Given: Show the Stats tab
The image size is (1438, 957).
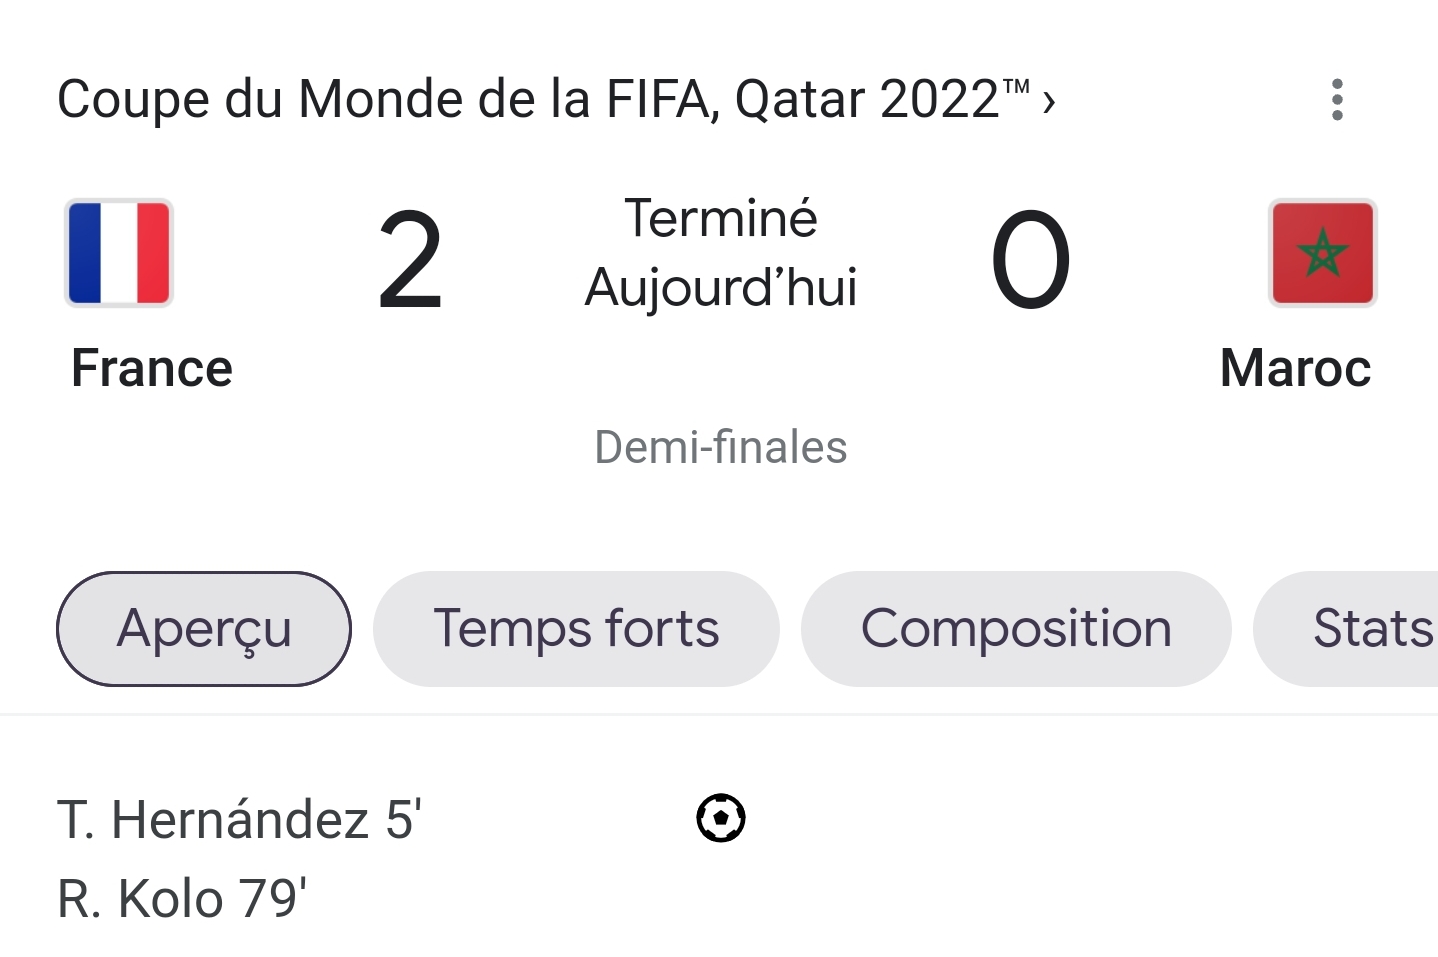Looking at the screenshot, I should [1346, 629].
